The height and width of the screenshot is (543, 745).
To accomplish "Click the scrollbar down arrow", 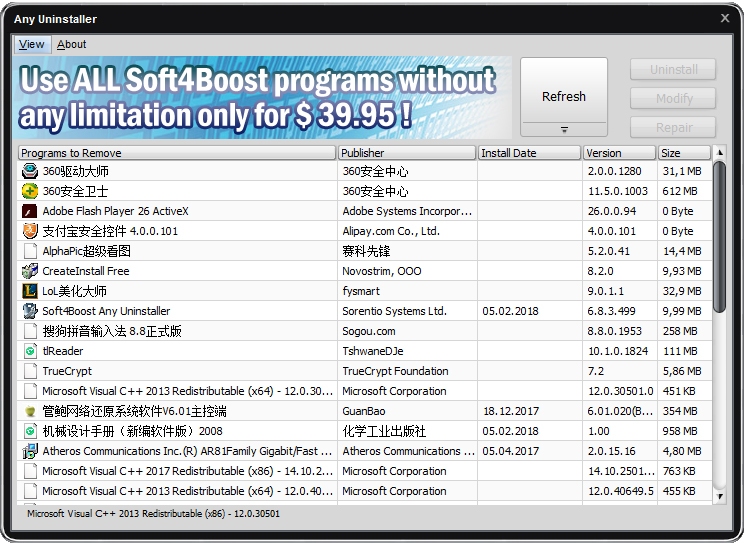I will click(720, 496).
